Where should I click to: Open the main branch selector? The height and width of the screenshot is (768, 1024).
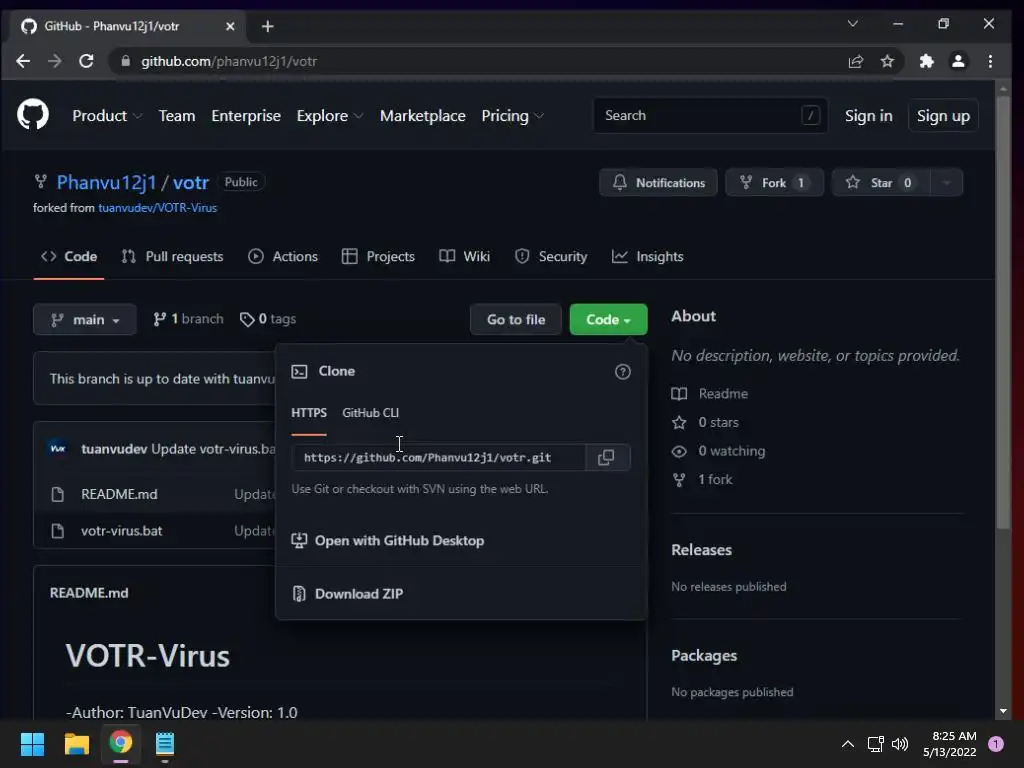coord(85,319)
